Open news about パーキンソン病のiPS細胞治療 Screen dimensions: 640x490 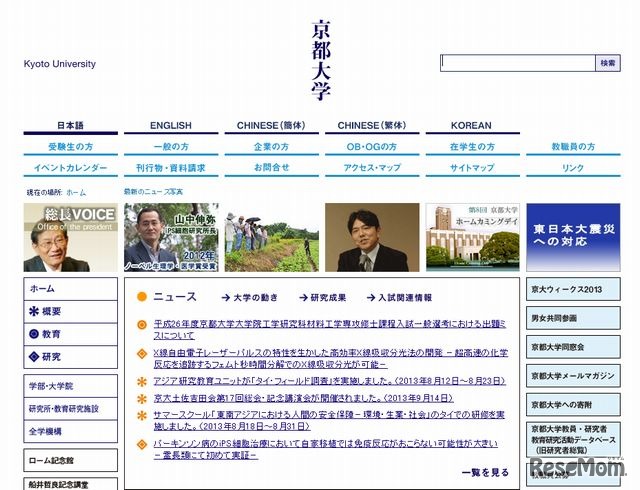[326, 449]
